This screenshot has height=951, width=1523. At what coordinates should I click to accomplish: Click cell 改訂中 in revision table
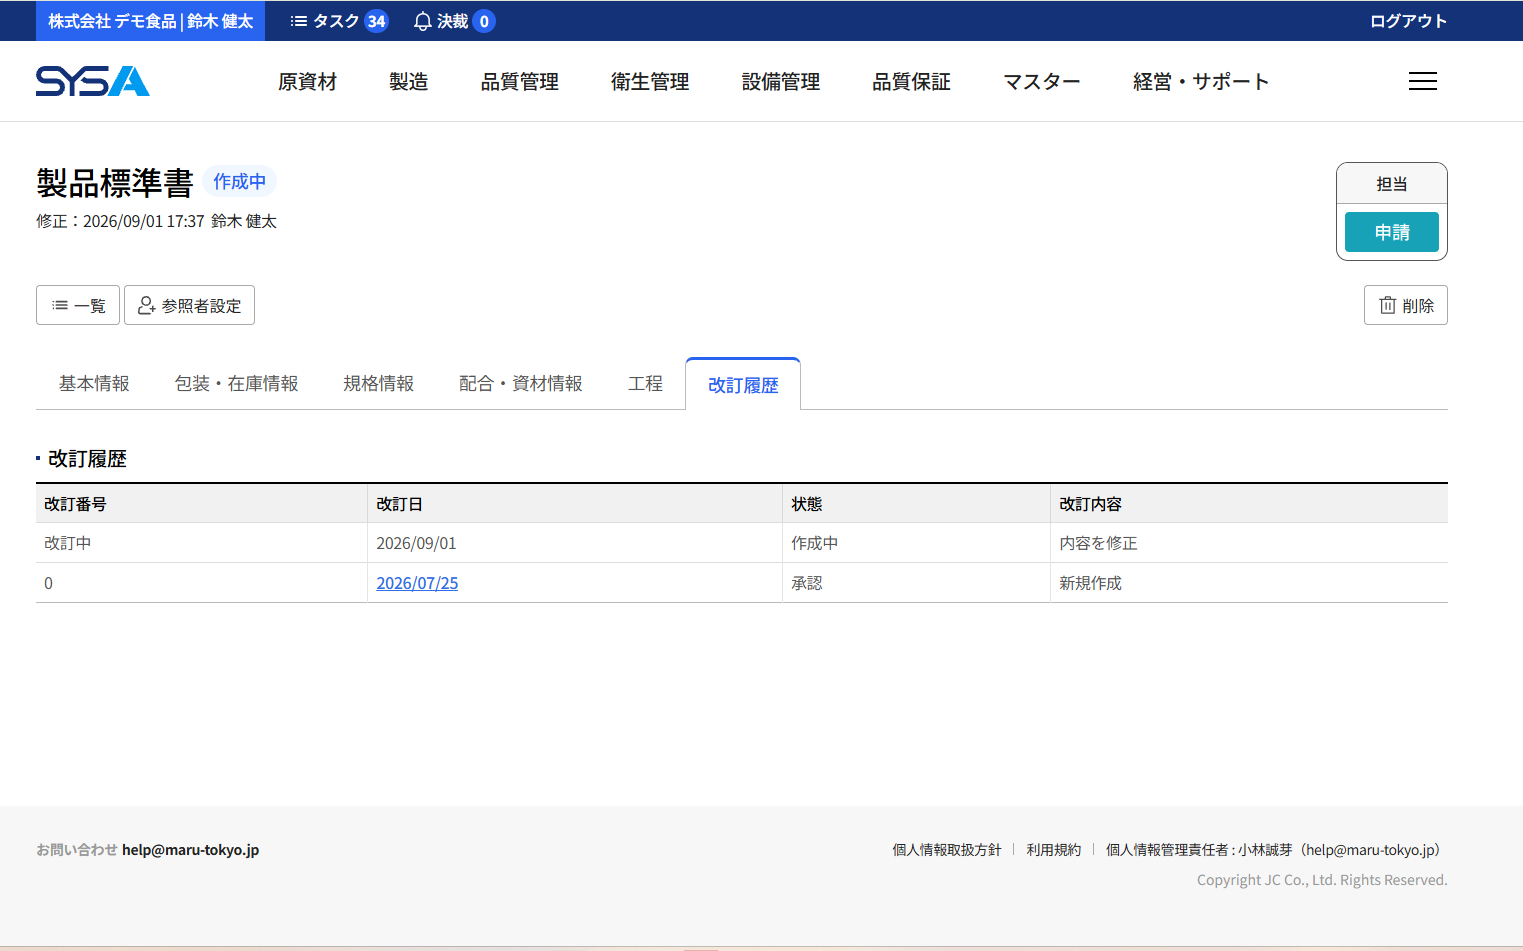pos(201,543)
